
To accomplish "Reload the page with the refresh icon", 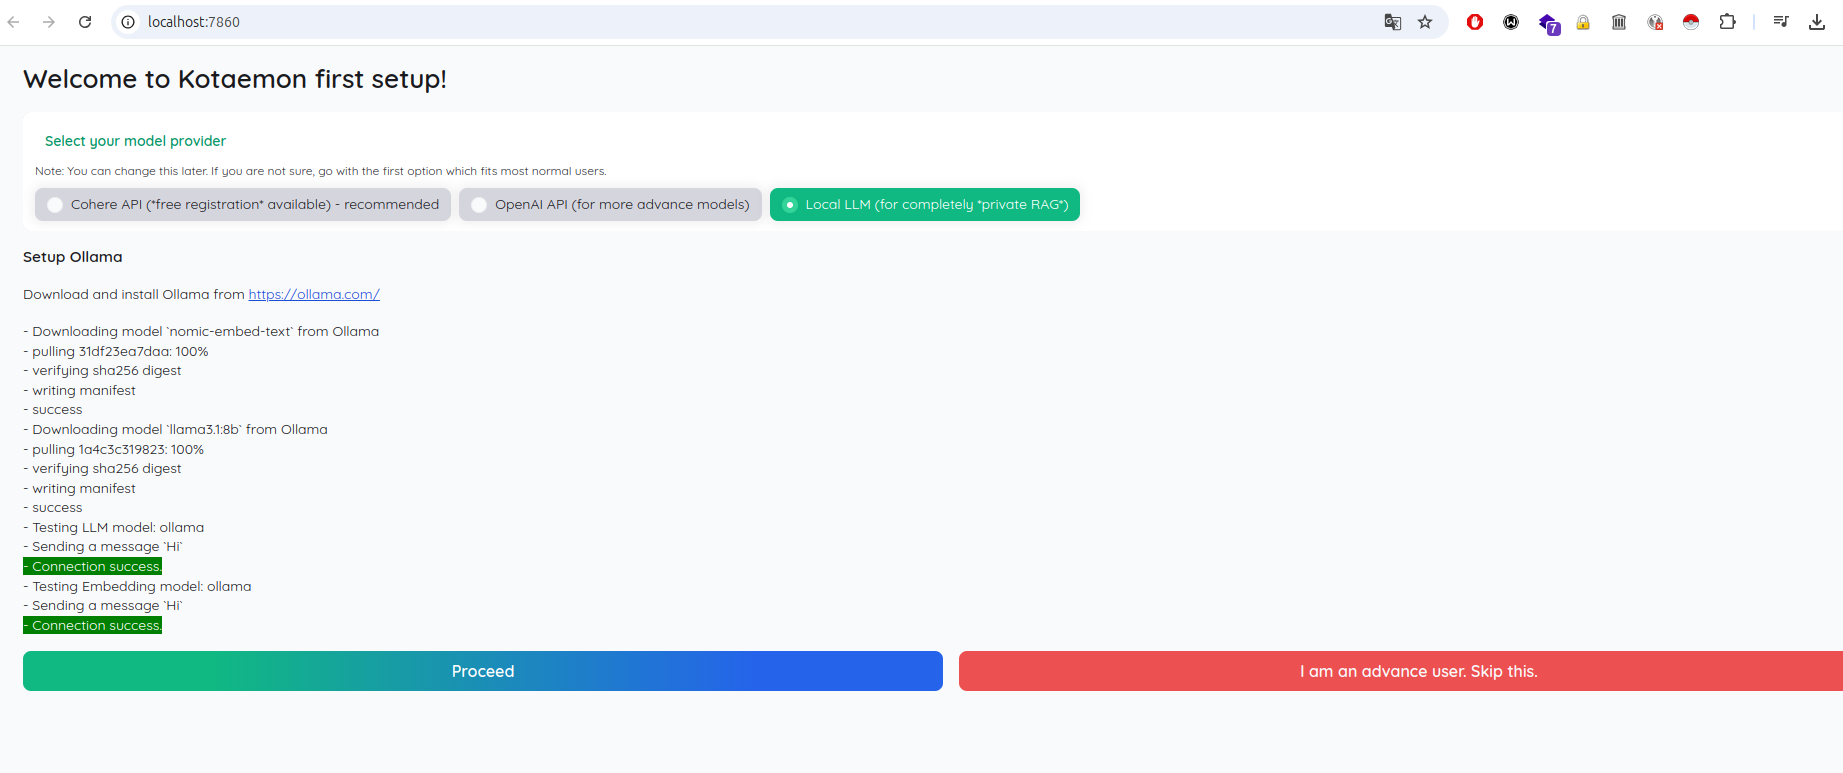I will (85, 22).
